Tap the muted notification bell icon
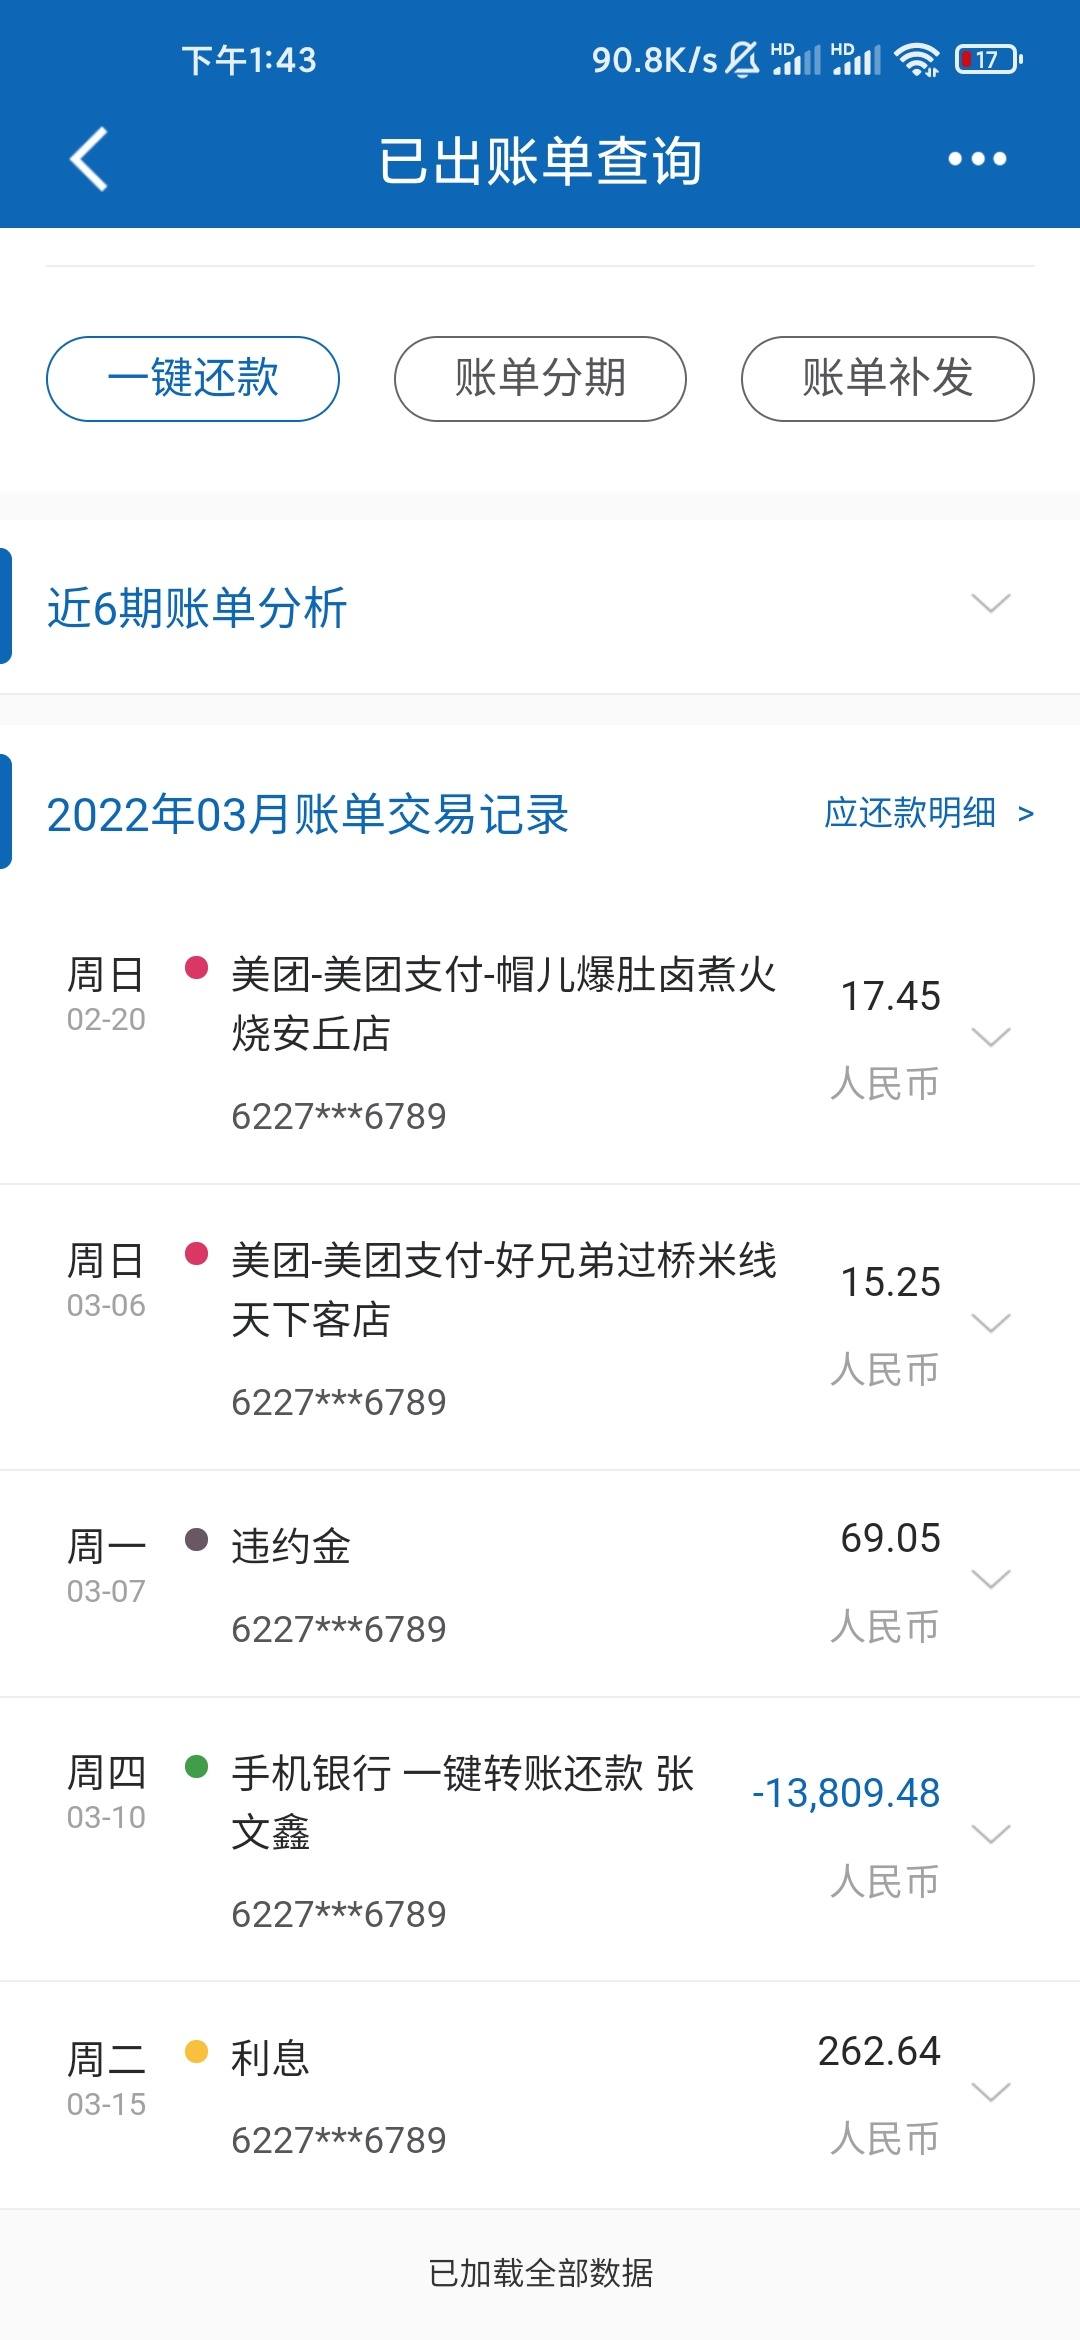The height and width of the screenshot is (2340, 1080). (x=742, y=60)
